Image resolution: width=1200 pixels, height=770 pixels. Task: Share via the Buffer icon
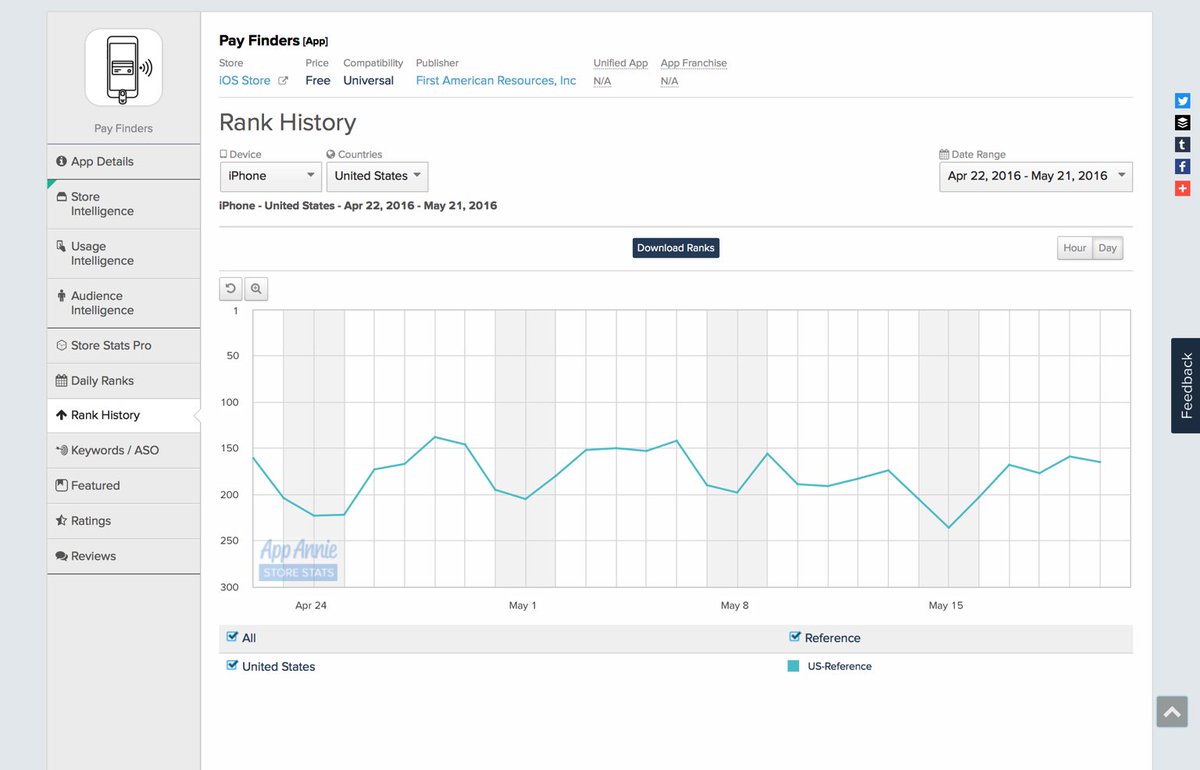(x=1182, y=123)
